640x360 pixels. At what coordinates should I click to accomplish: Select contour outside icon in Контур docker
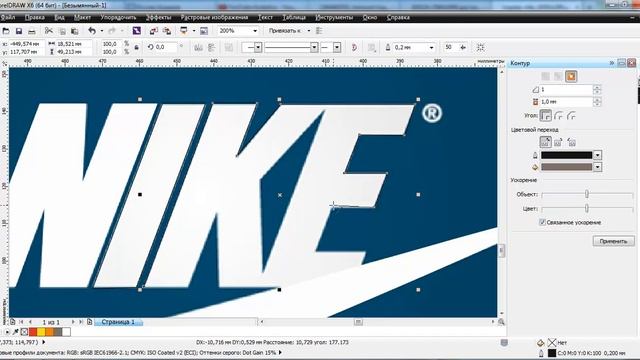coord(571,76)
